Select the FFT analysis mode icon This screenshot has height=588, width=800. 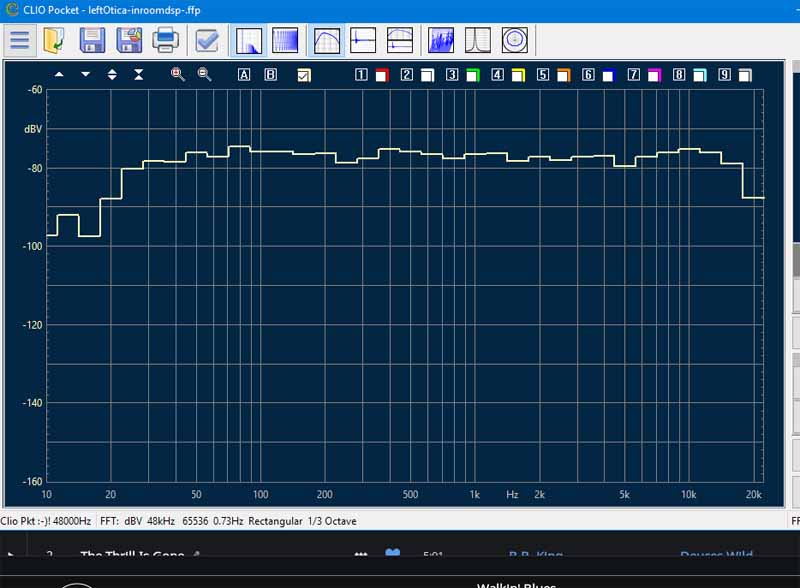249,40
